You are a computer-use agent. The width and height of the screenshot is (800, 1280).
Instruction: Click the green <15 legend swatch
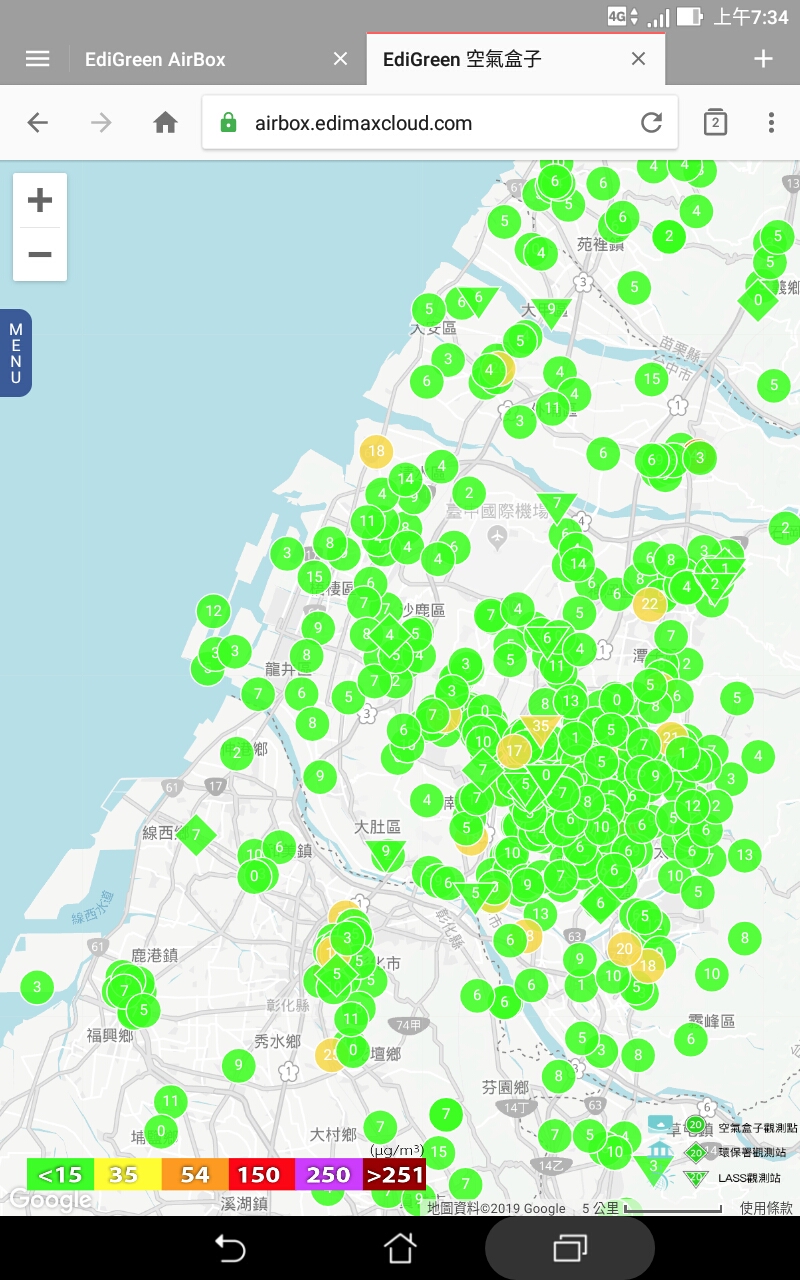click(x=60, y=1174)
